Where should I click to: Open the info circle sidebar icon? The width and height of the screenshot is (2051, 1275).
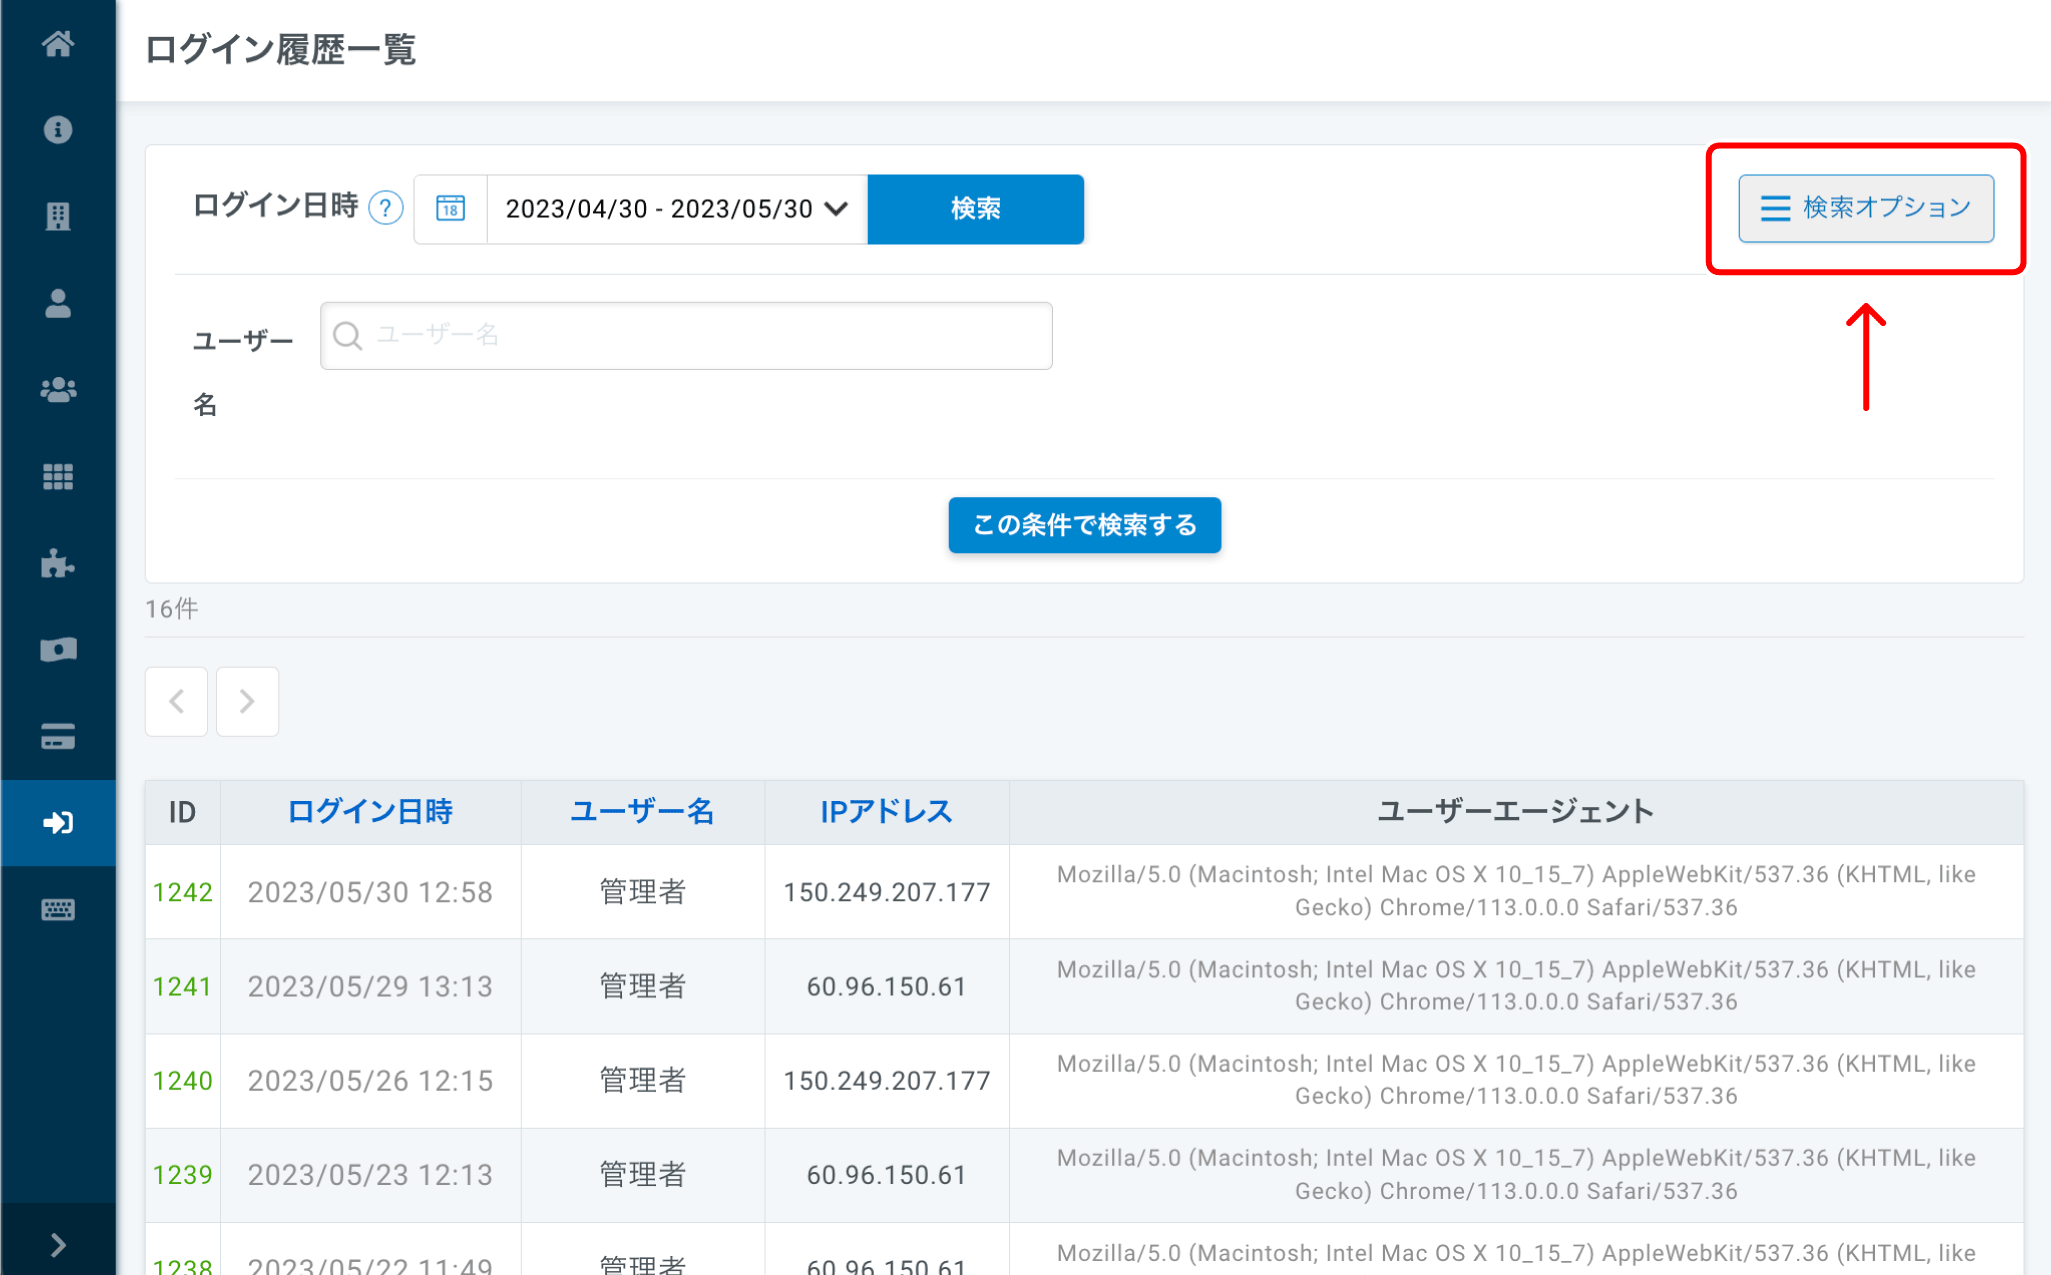pyautogui.click(x=58, y=130)
